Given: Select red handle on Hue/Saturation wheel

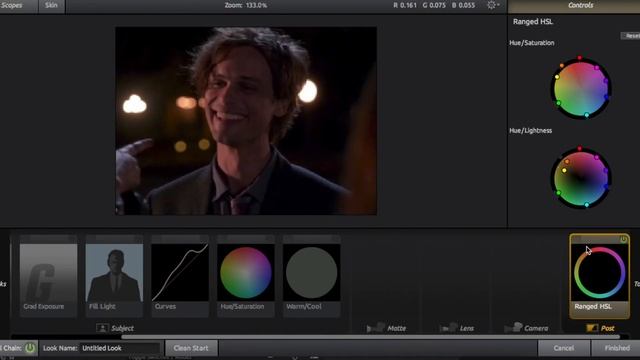Looking at the screenshot, I should click(580, 58).
